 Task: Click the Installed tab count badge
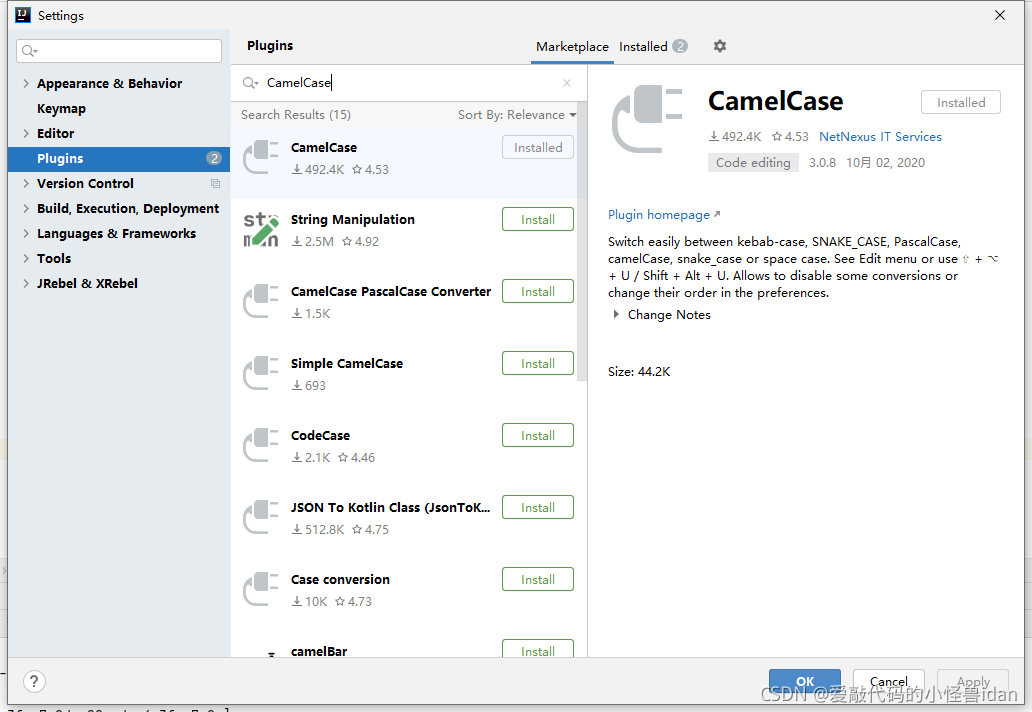point(681,46)
